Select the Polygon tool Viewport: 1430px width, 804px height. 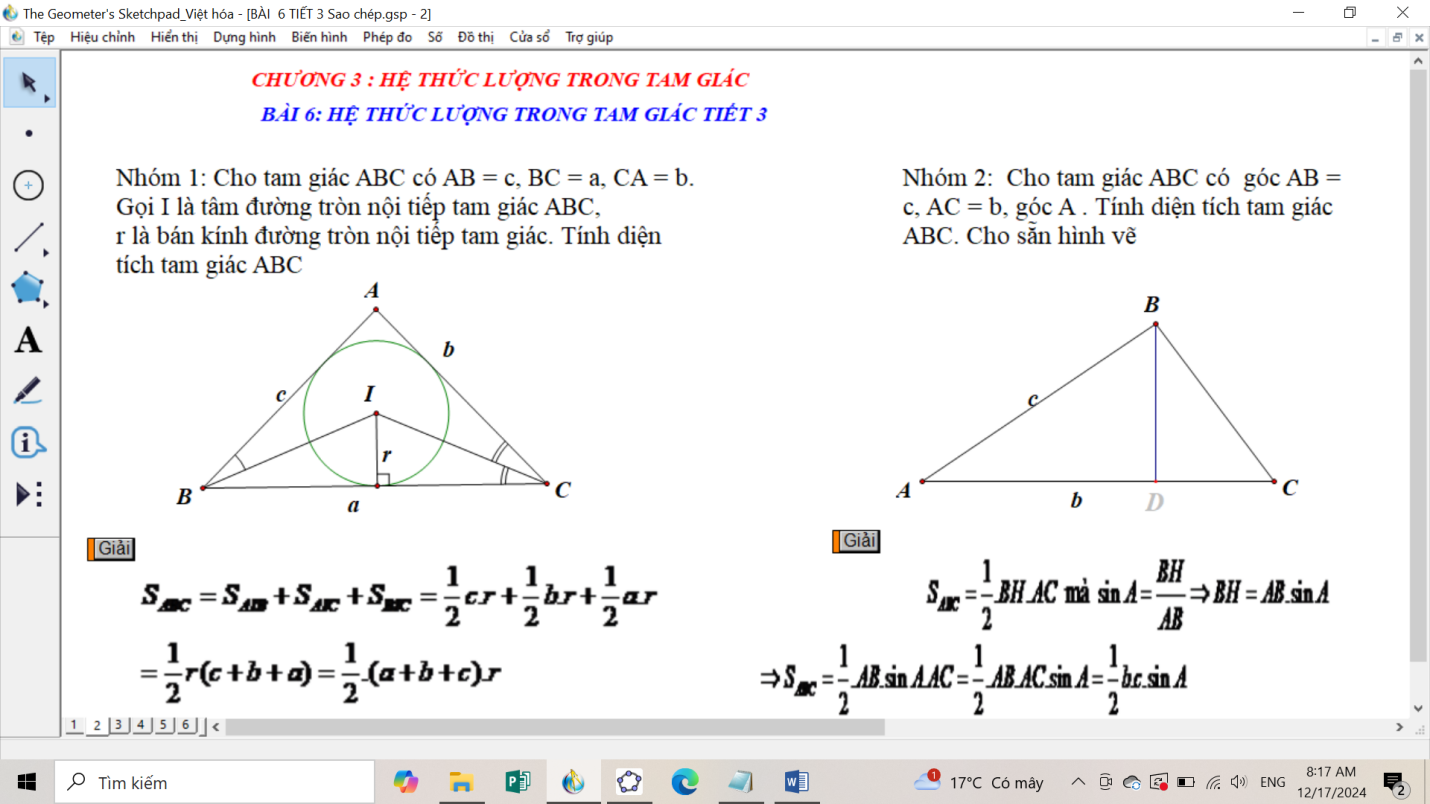tap(28, 289)
